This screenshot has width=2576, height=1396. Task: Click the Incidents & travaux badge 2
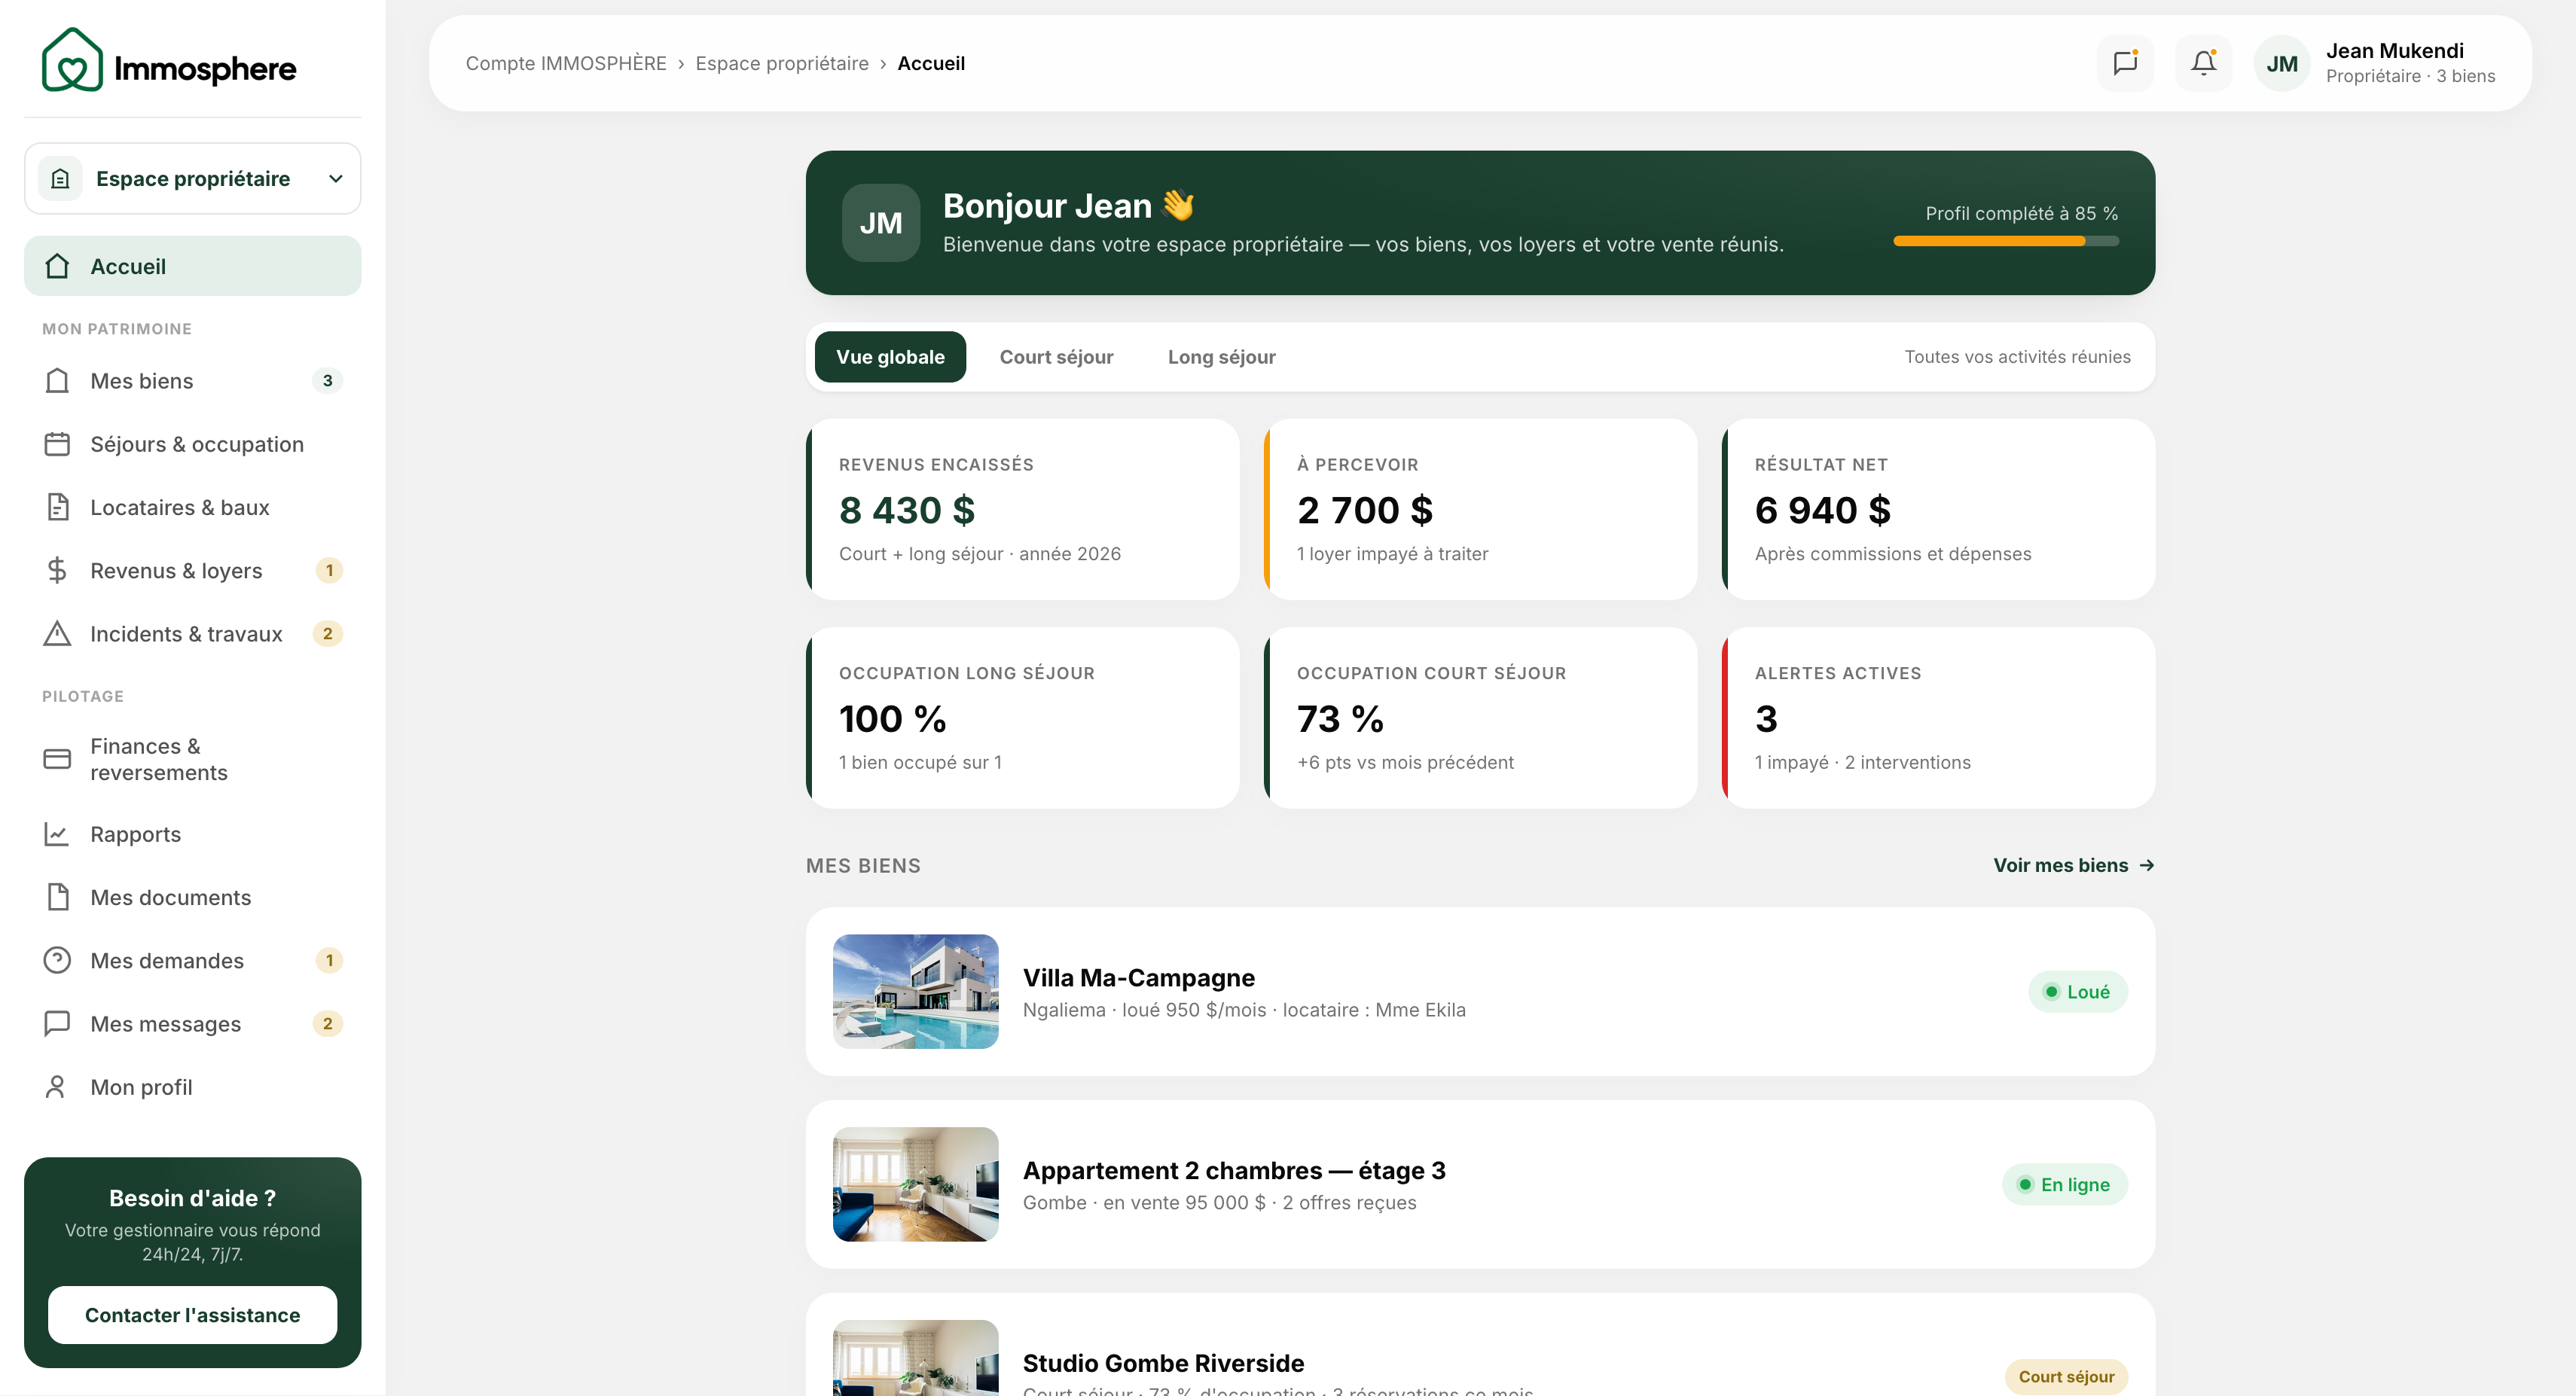click(327, 634)
